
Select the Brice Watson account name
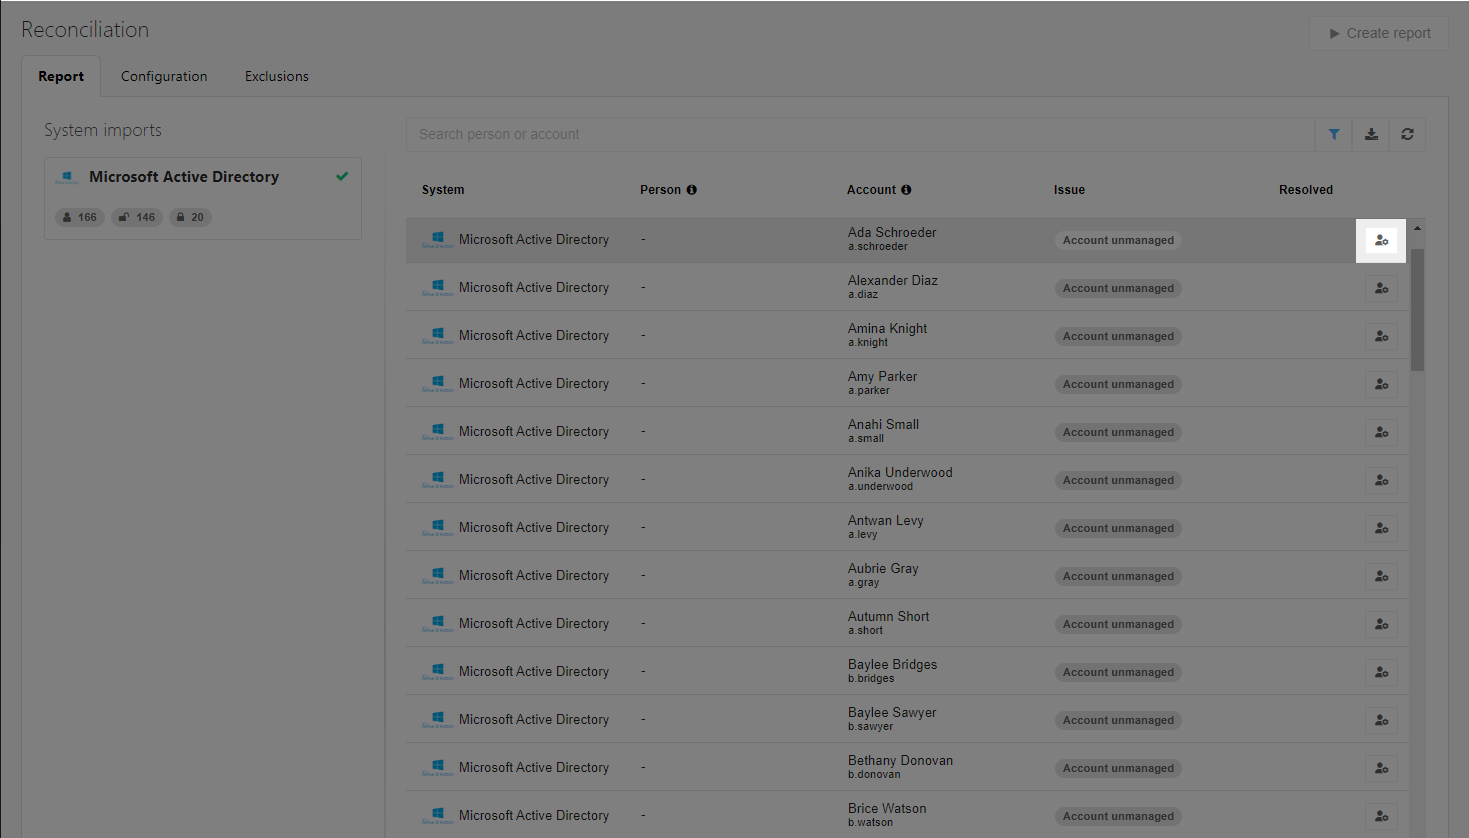pyautogui.click(x=887, y=808)
